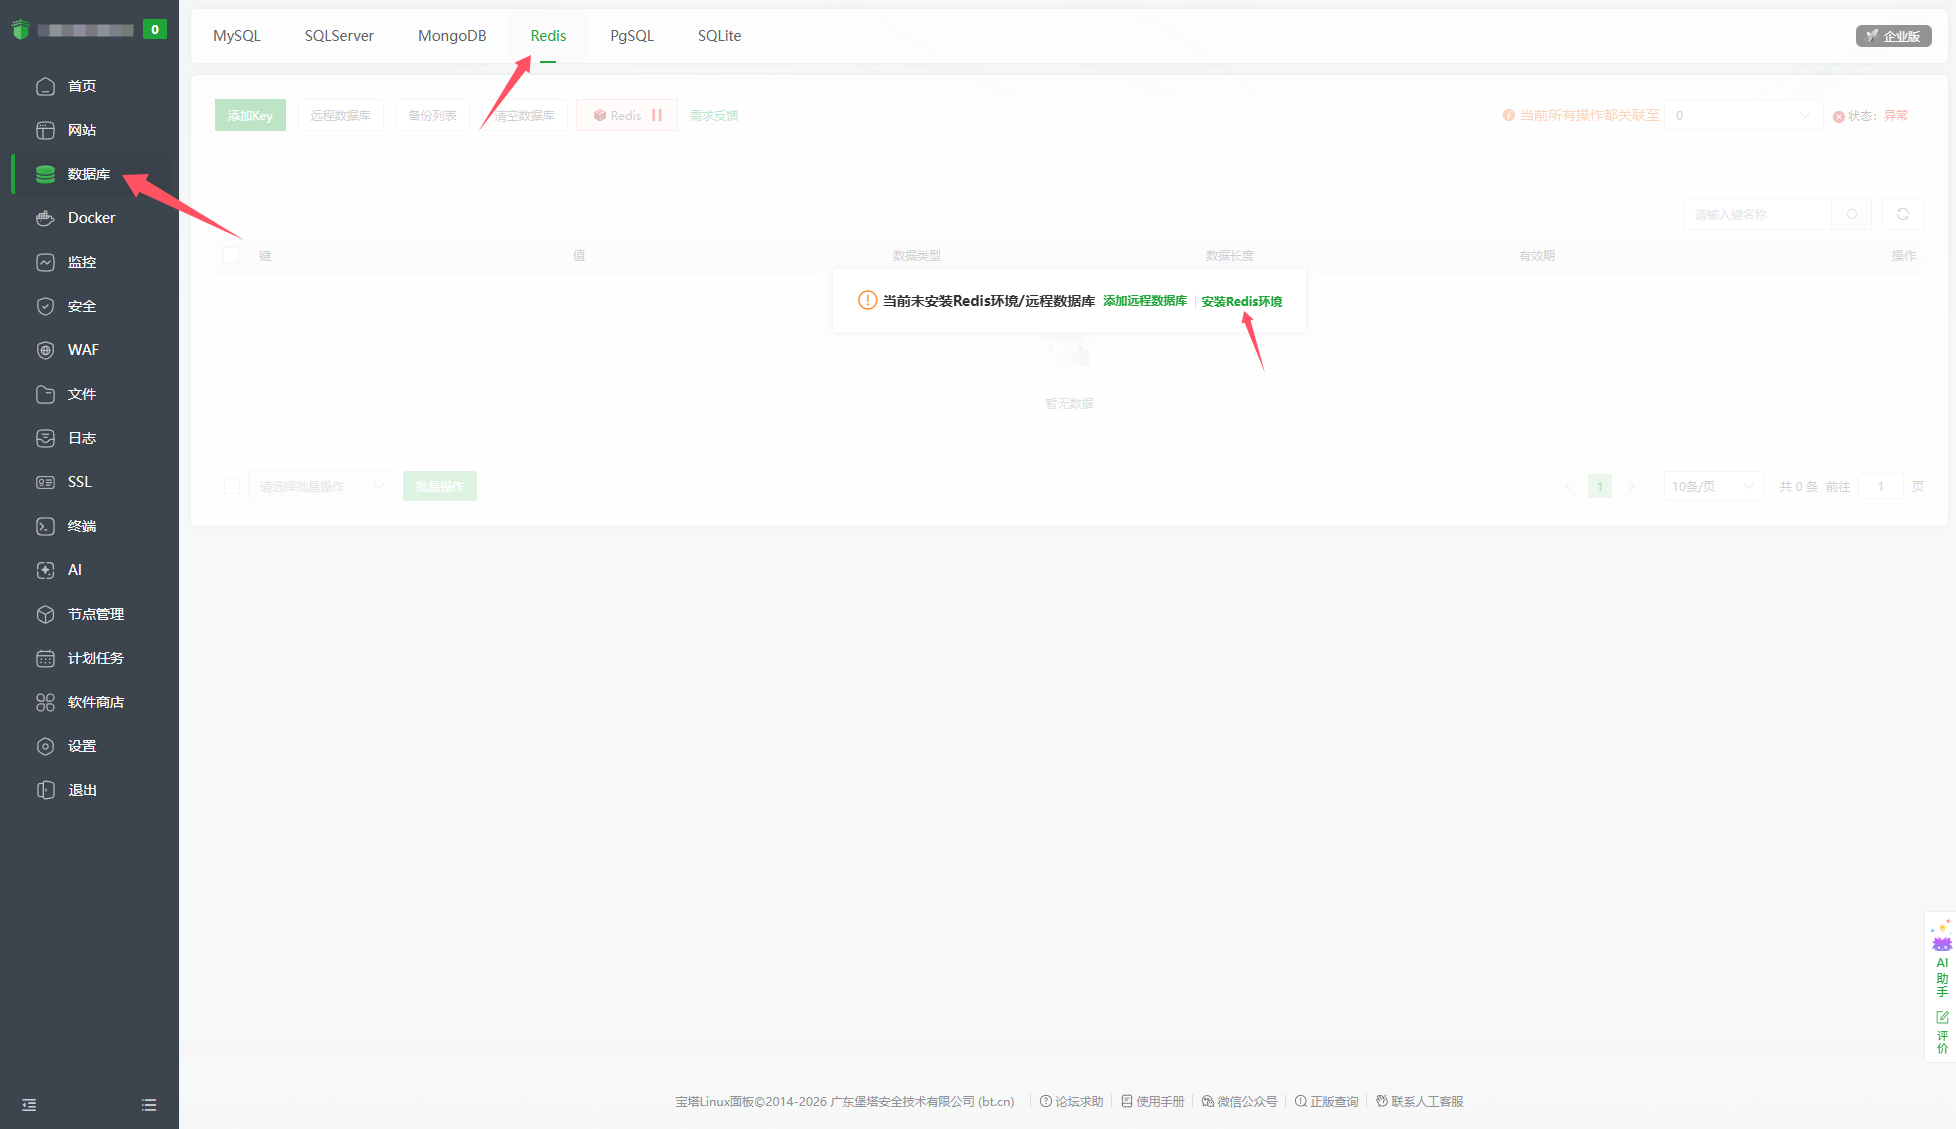Open the SSL certificate icon
Screen dimensions: 1956x1129
click(45, 482)
